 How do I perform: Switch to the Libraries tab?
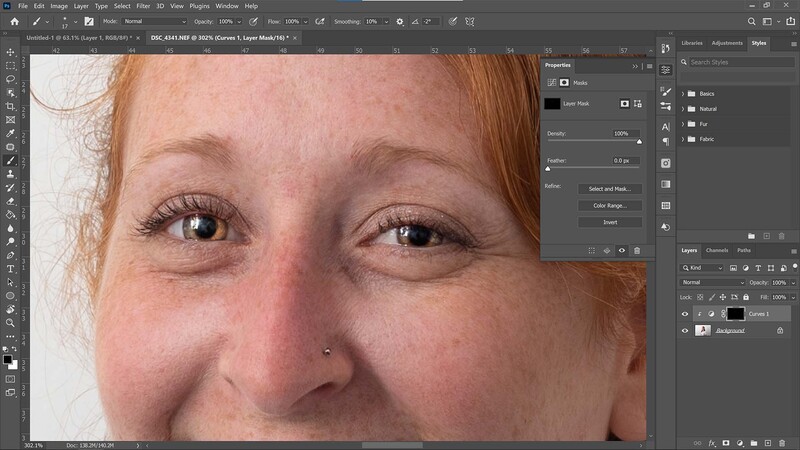pos(692,43)
